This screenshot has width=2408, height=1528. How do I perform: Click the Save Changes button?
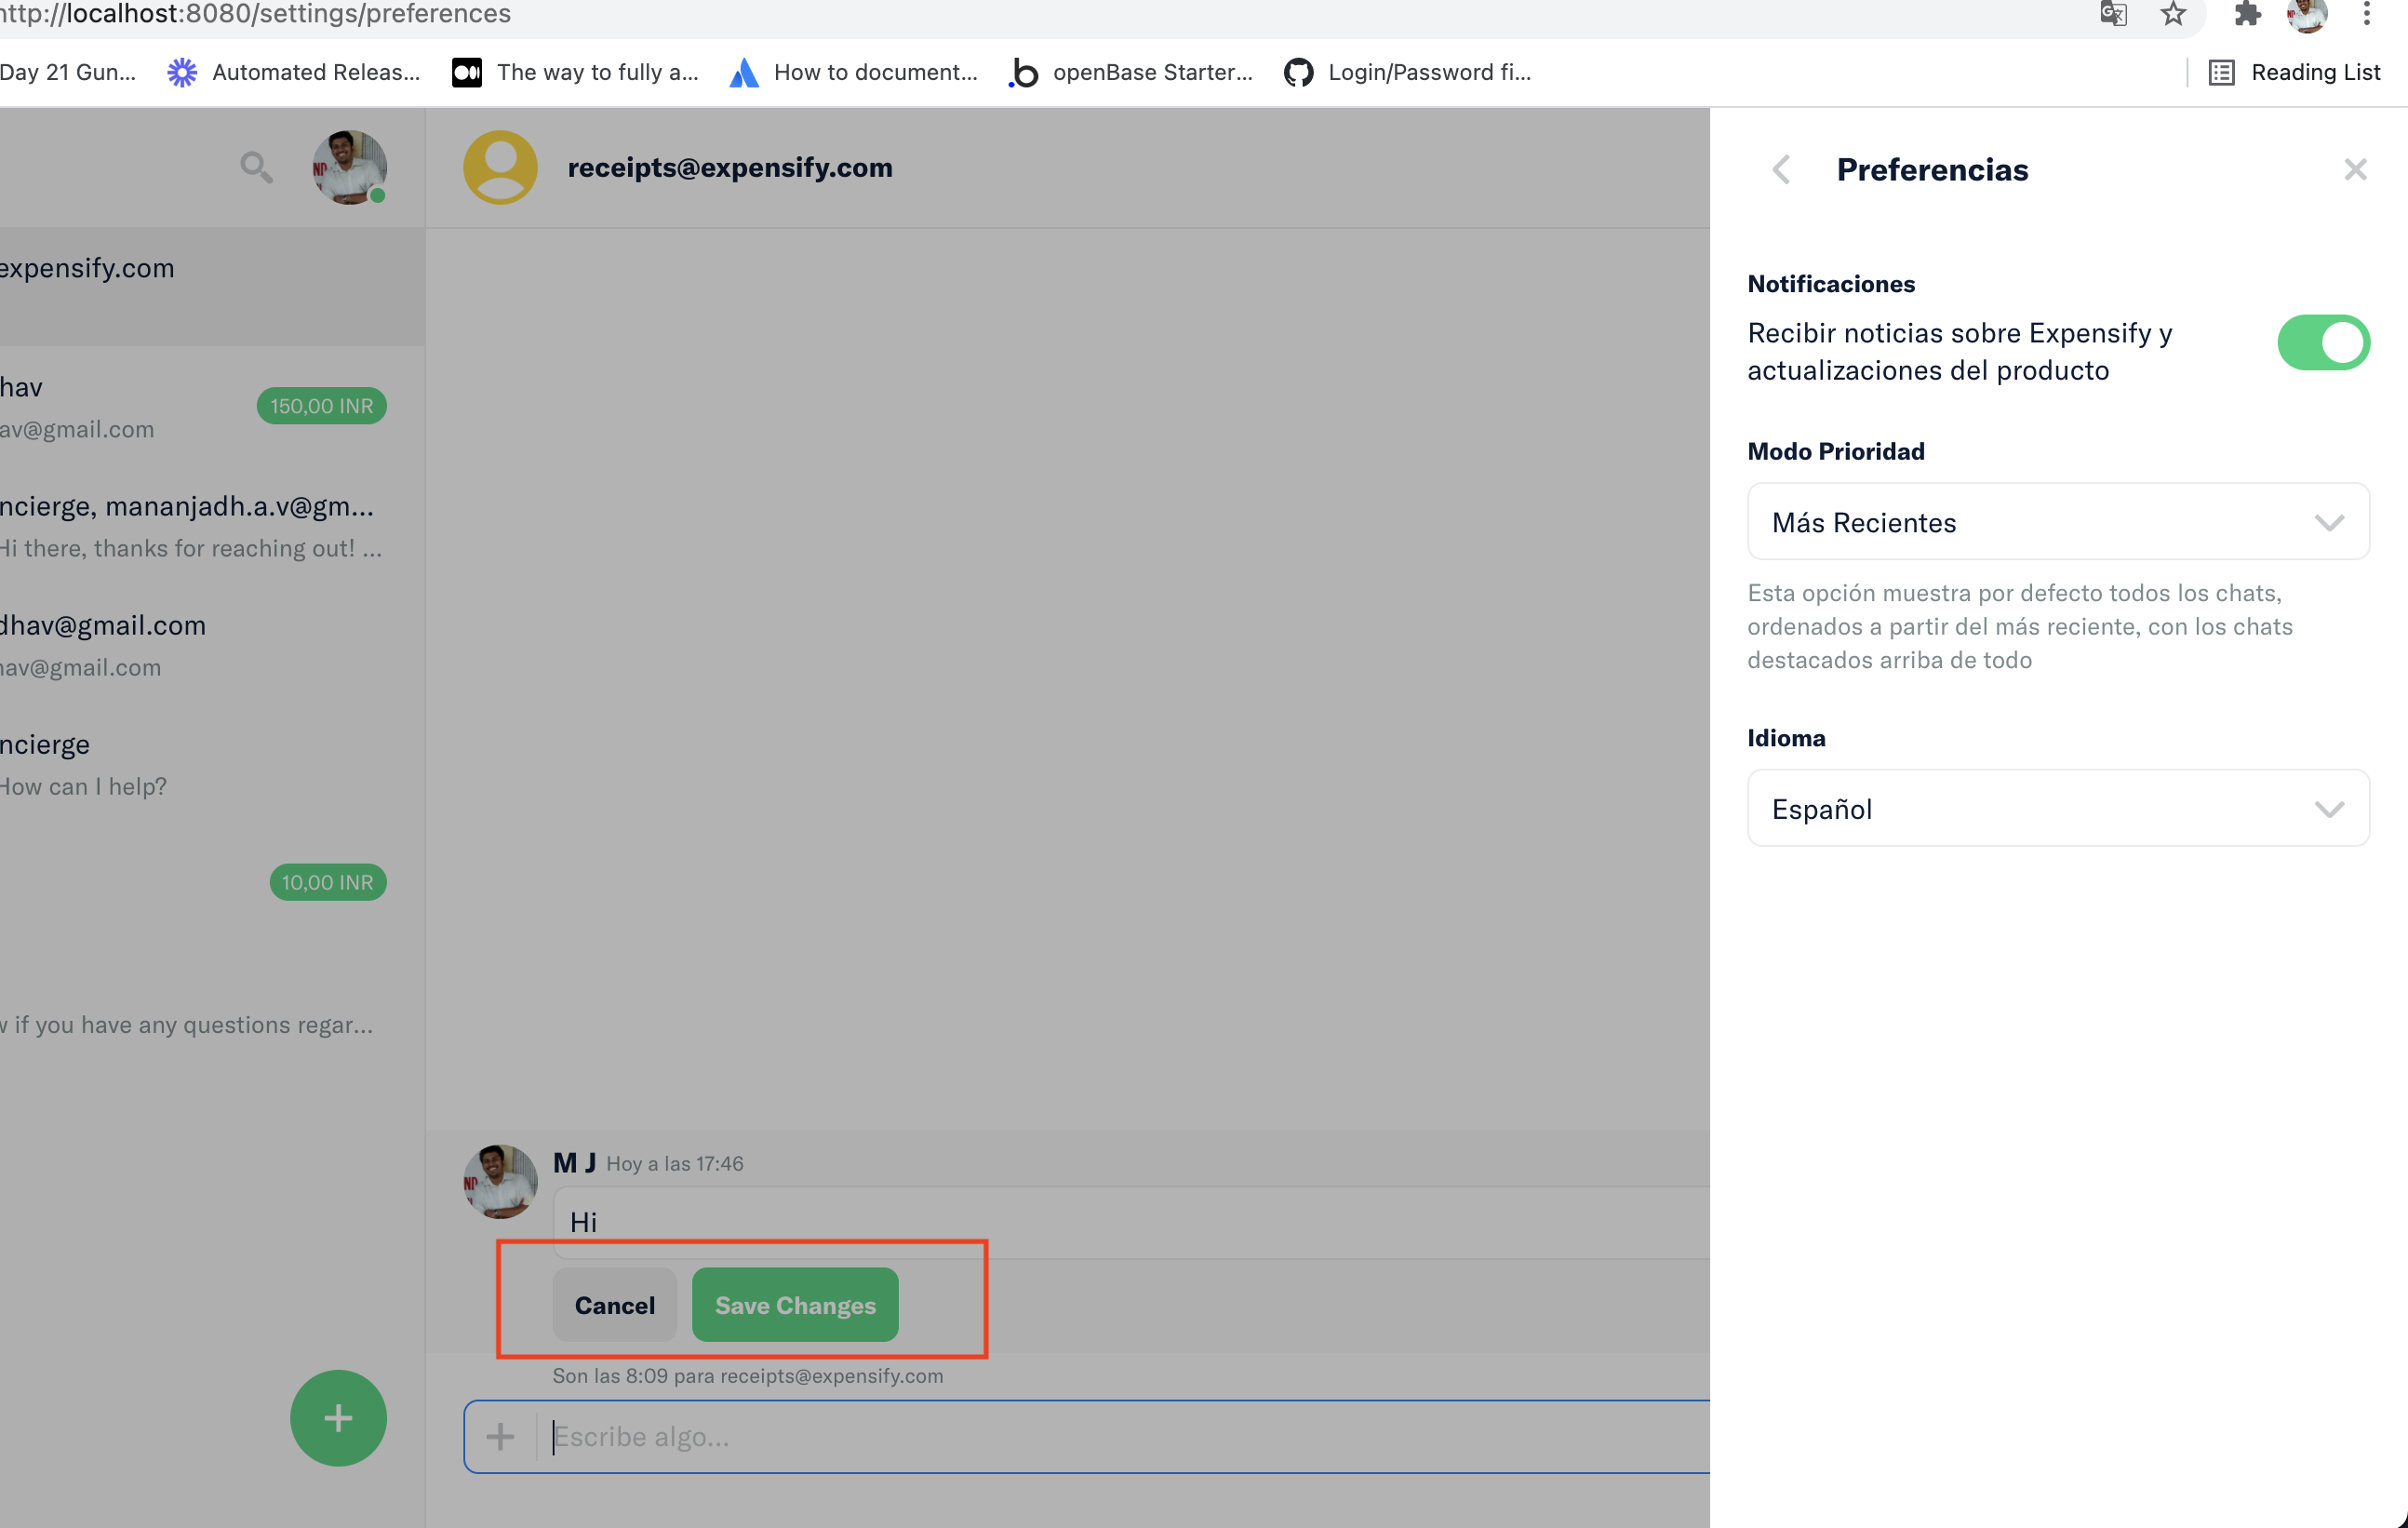pyautogui.click(x=795, y=1304)
